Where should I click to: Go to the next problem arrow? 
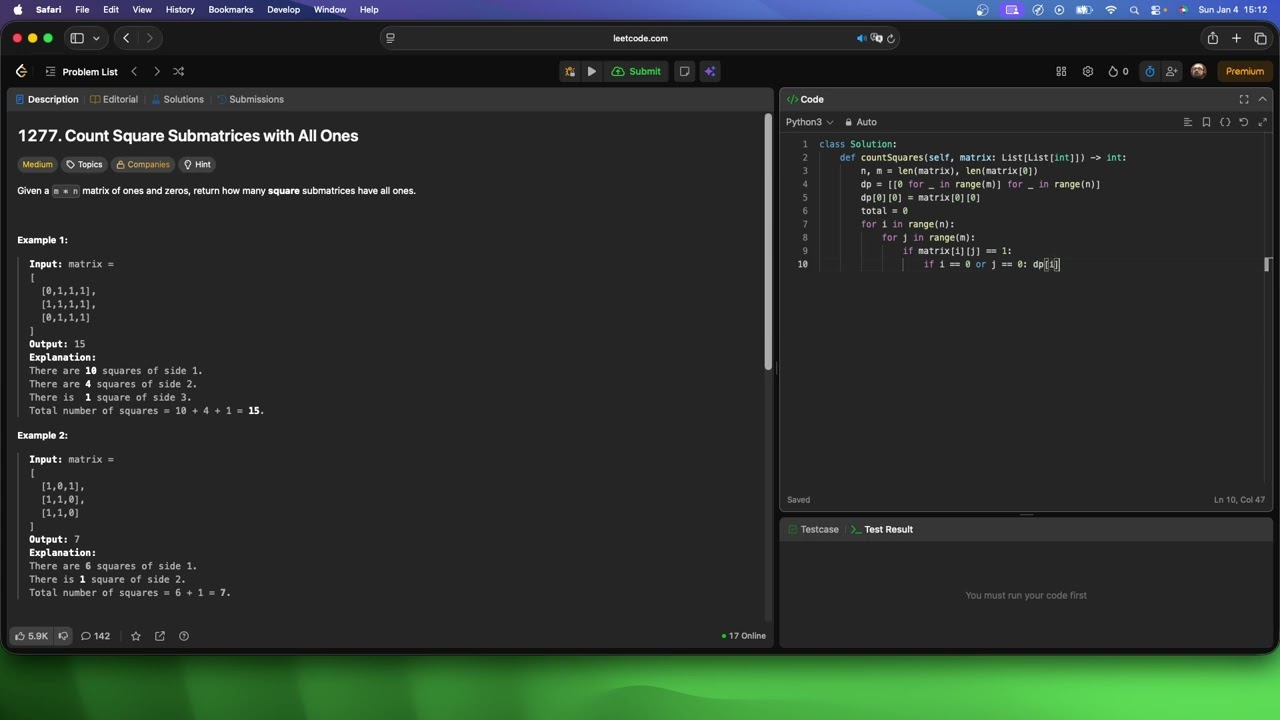[x=156, y=71]
